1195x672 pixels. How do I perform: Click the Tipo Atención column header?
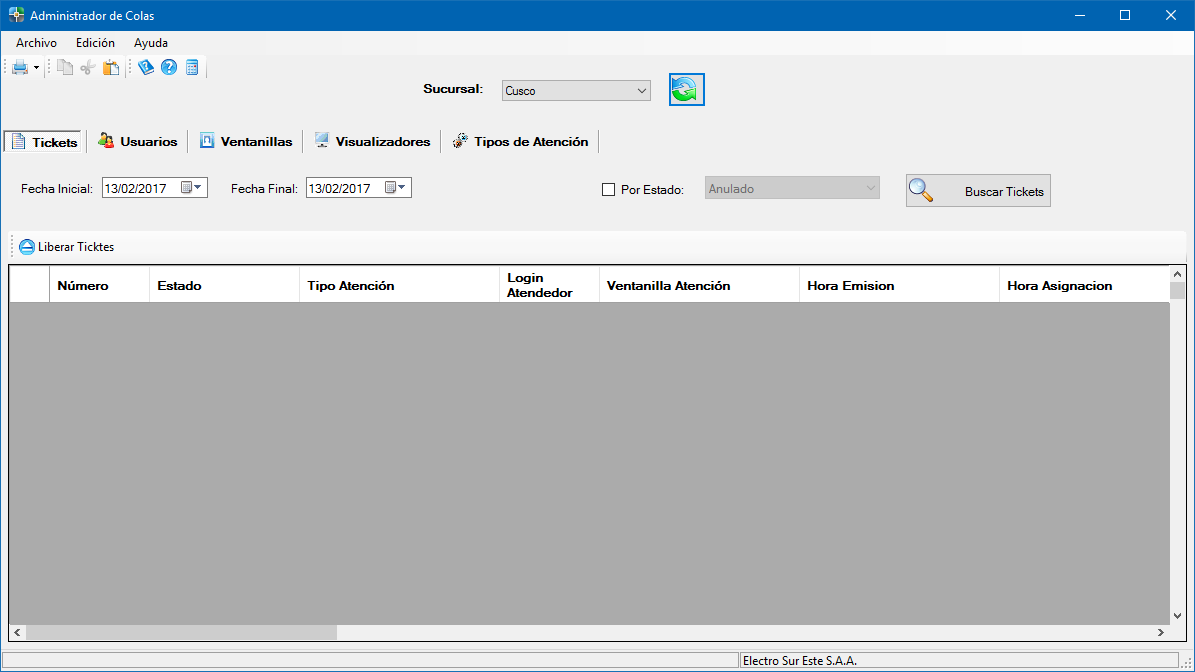399,285
